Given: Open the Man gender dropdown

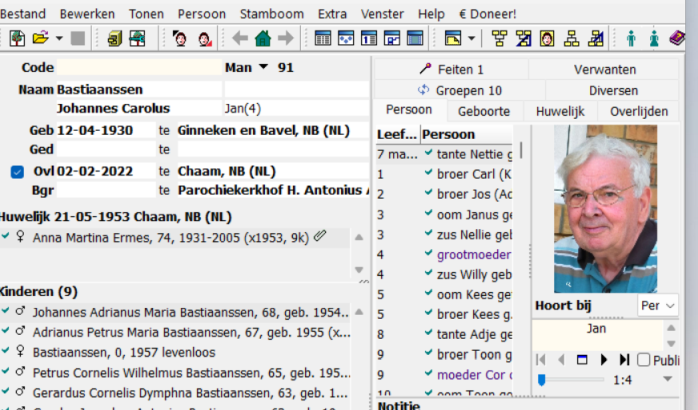Looking at the screenshot, I should (x=262, y=68).
